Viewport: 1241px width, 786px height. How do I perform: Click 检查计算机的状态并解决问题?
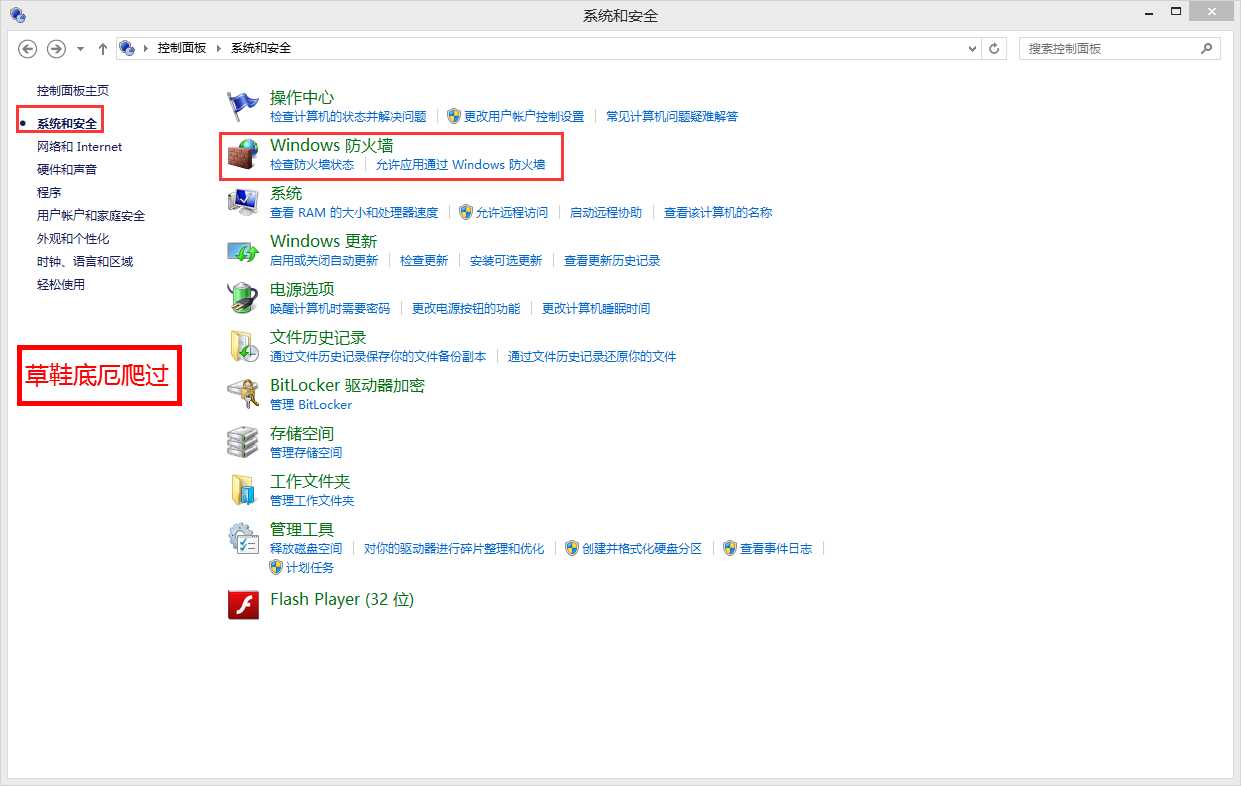coord(348,116)
